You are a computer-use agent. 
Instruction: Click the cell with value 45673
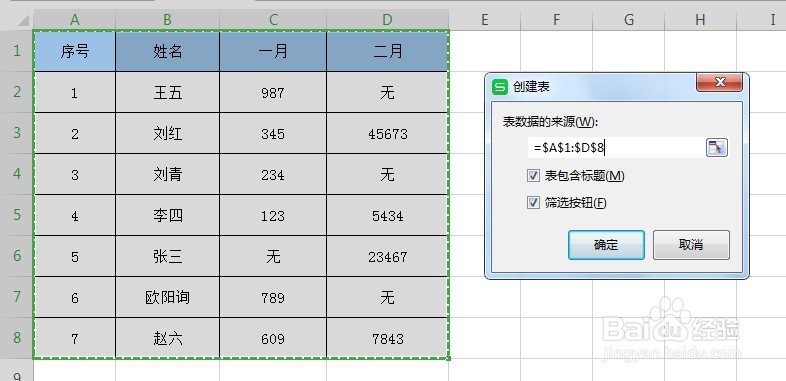point(387,133)
